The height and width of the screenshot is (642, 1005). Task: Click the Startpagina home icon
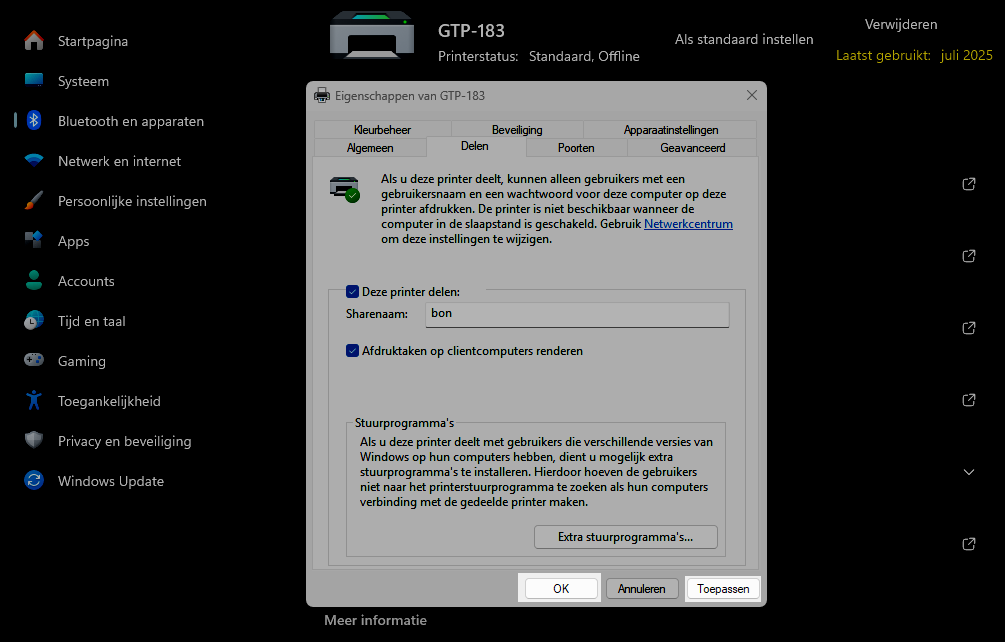pos(34,41)
